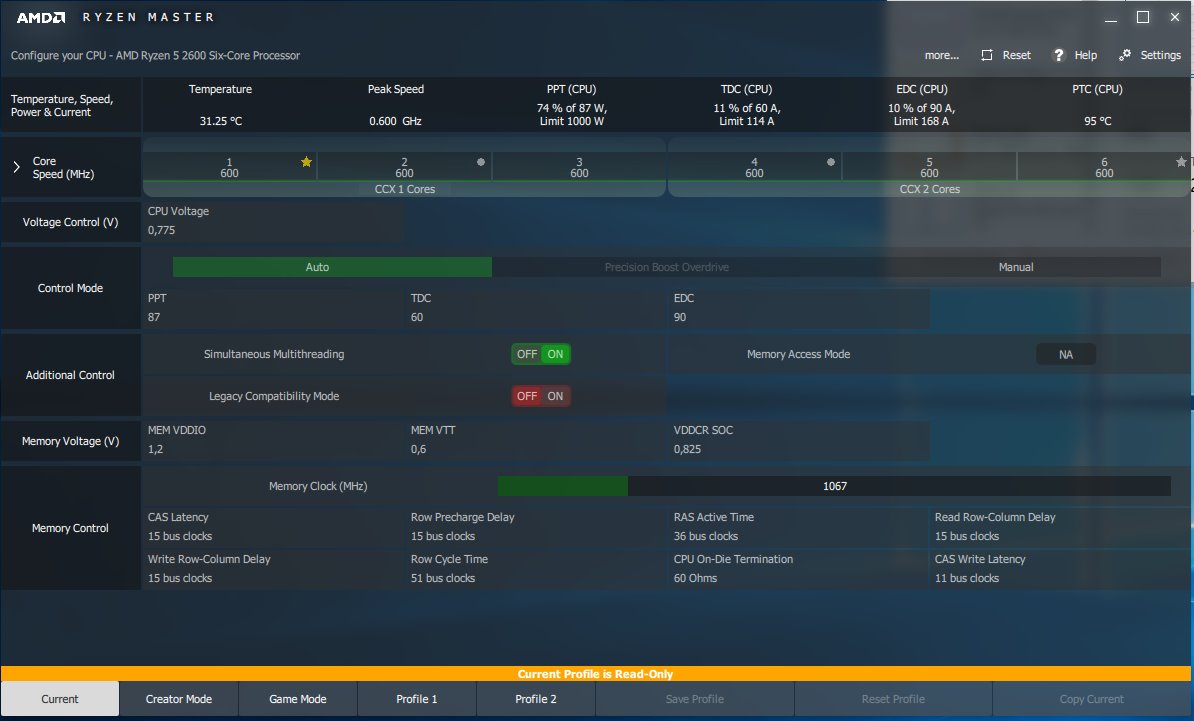1194x721 pixels.
Task: Select core 5 speed cell
Action: (929, 167)
